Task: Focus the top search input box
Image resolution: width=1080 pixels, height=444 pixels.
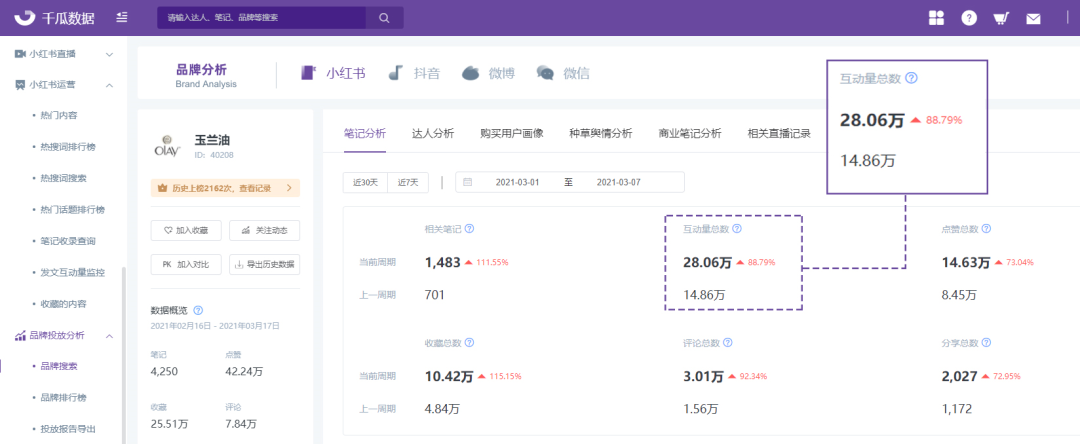Action: [262, 18]
